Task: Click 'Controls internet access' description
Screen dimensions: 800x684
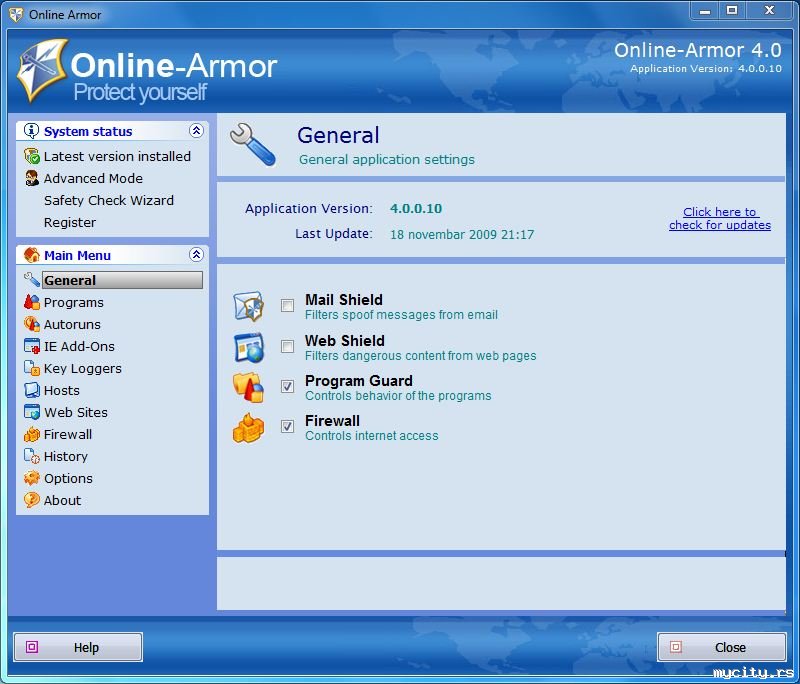Action: [x=372, y=436]
